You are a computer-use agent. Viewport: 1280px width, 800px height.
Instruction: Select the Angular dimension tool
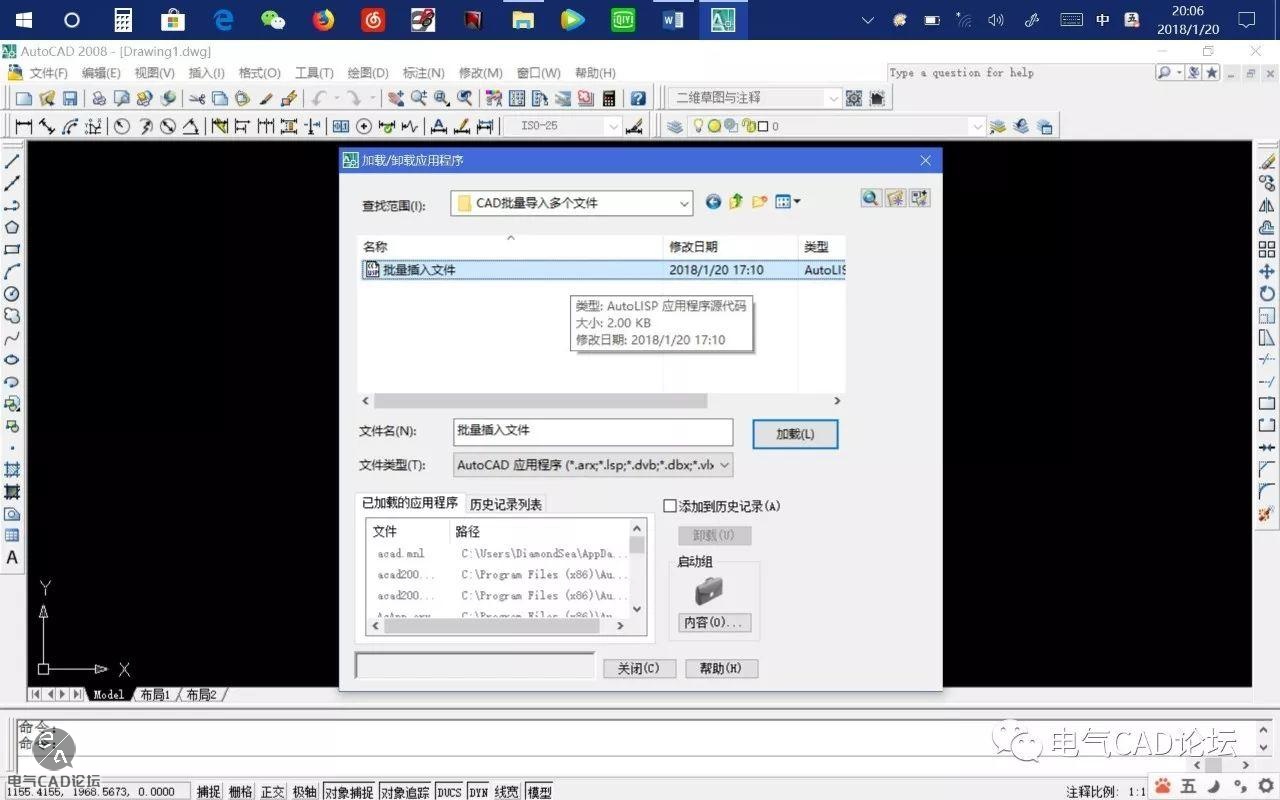coord(191,126)
